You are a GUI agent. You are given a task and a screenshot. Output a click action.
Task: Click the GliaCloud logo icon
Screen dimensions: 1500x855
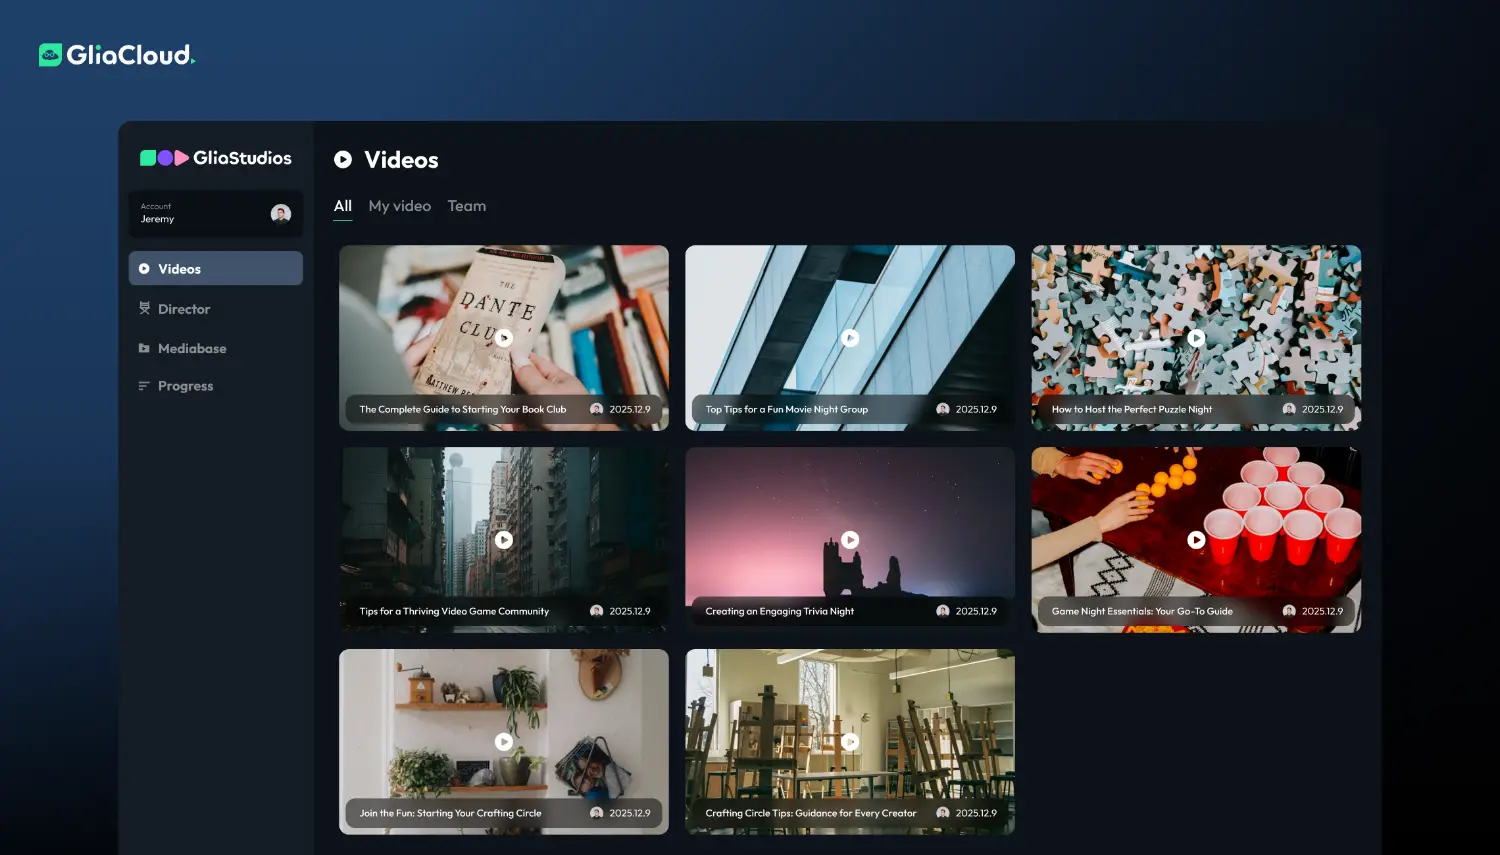[x=50, y=55]
